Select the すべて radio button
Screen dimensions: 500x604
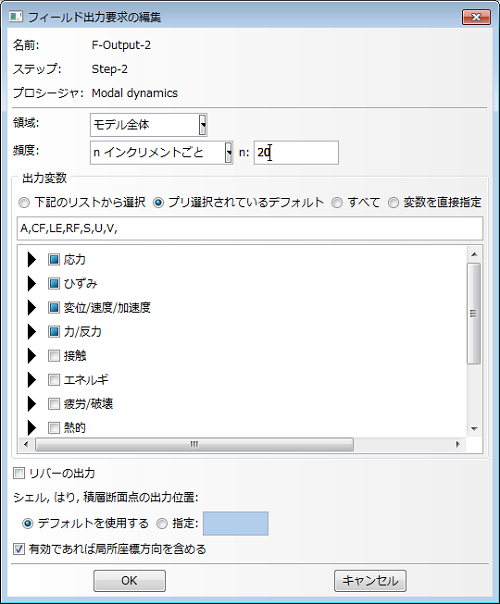click(x=337, y=203)
